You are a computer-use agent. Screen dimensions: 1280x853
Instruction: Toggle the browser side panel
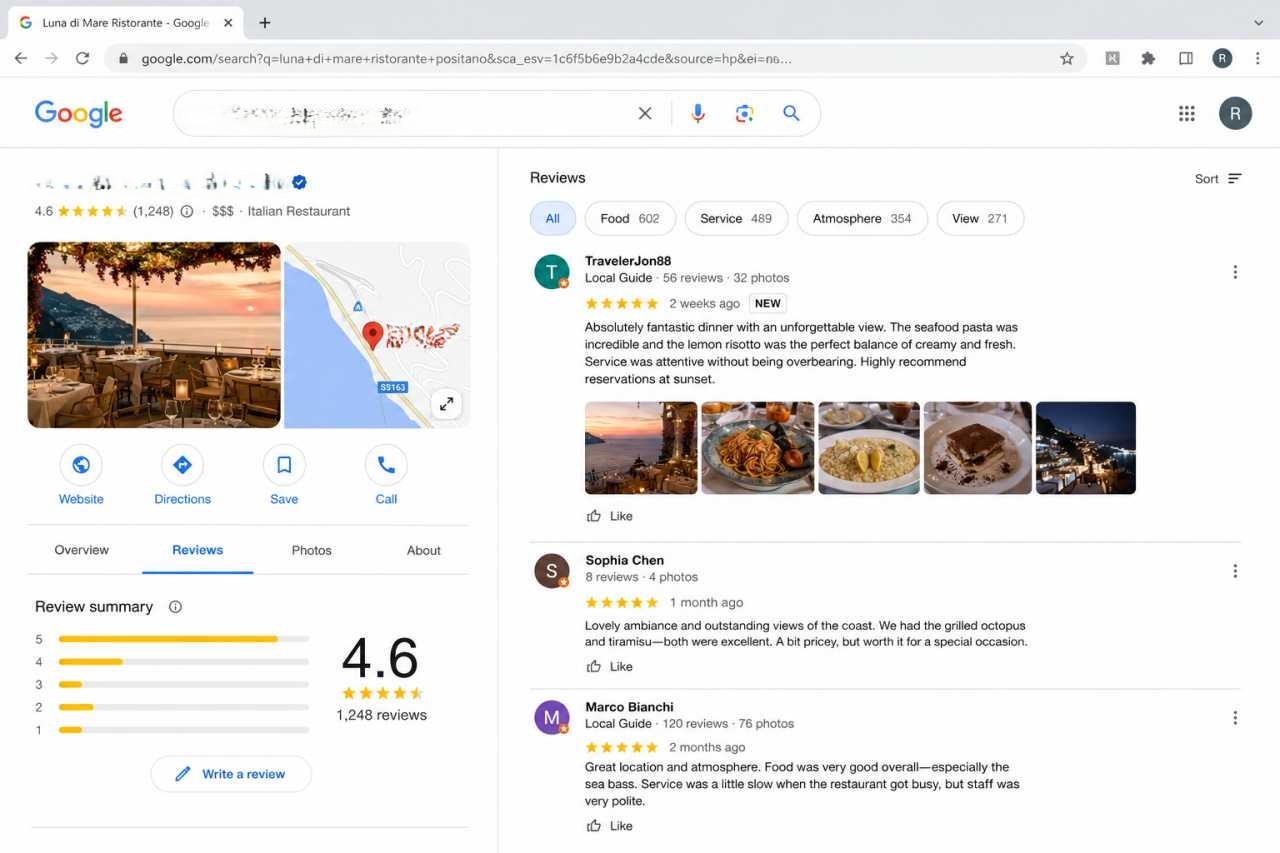click(1185, 58)
